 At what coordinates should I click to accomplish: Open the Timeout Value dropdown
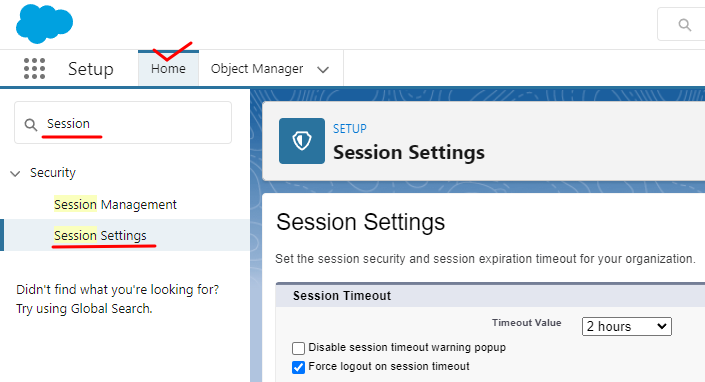tap(627, 326)
